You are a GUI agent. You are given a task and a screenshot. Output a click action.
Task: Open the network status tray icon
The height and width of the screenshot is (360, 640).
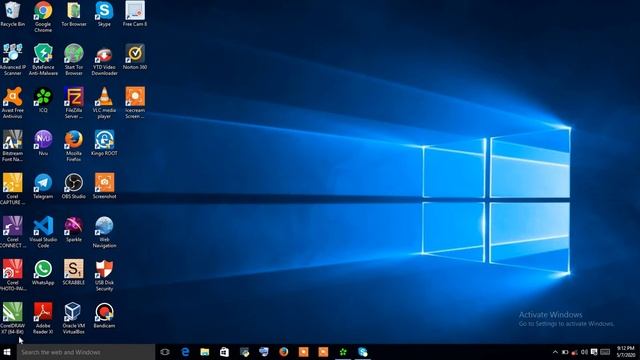[575, 352]
